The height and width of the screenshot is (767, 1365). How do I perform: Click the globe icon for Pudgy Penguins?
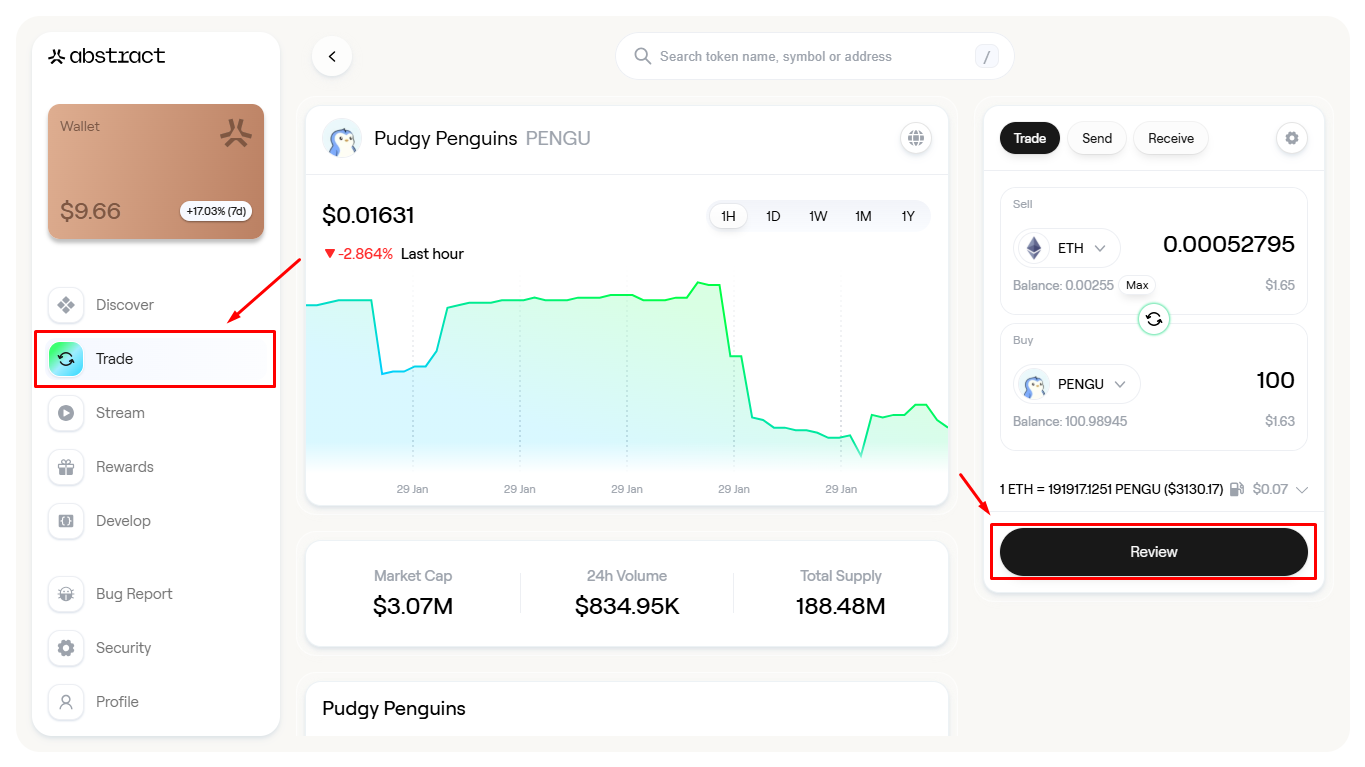pyautogui.click(x=915, y=138)
